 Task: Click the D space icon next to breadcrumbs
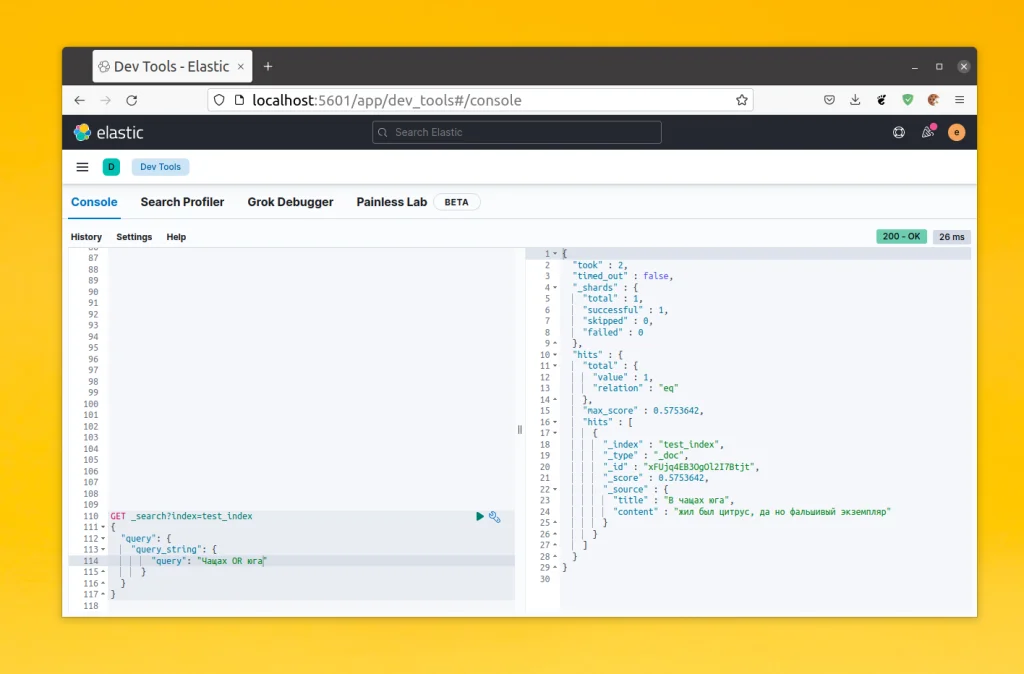tap(111, 167)
